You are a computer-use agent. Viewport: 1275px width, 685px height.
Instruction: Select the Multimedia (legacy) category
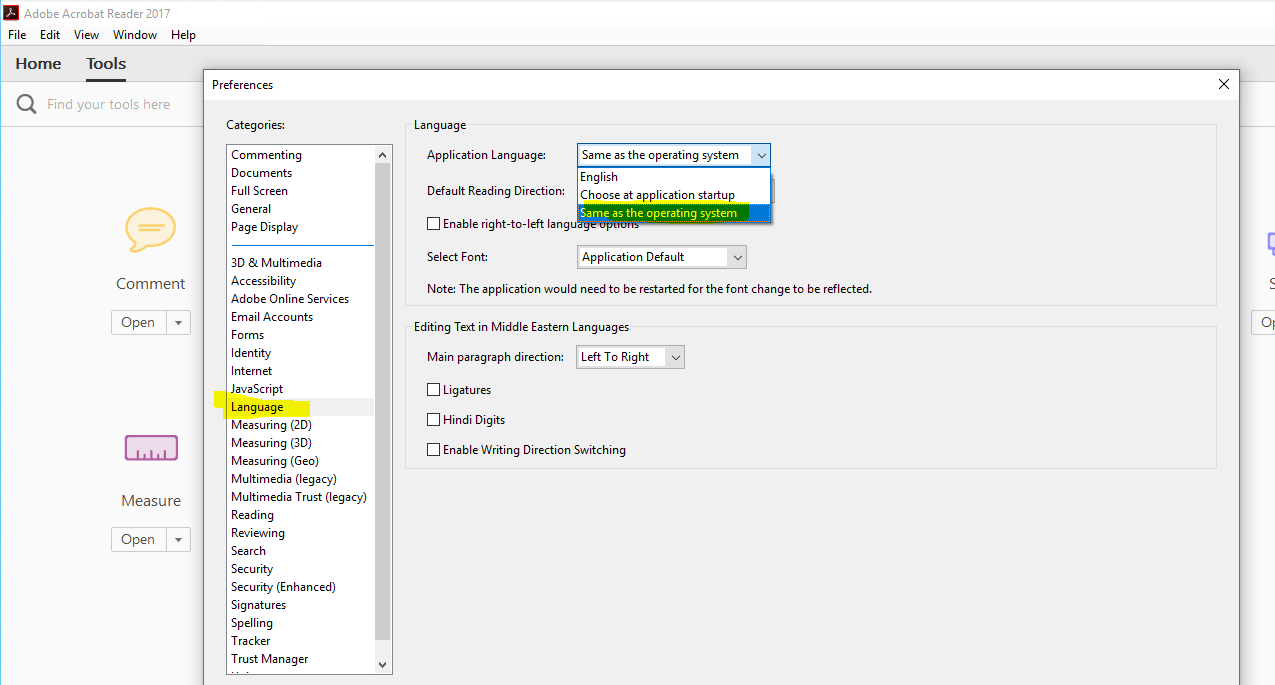pos(284,479)
